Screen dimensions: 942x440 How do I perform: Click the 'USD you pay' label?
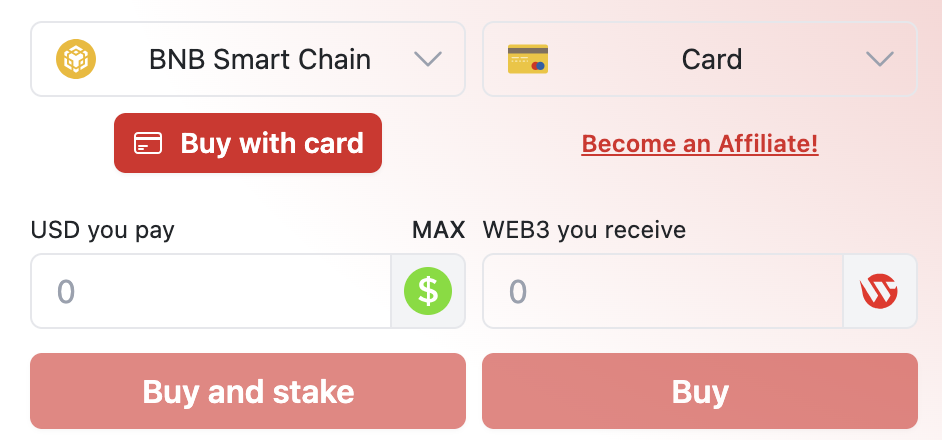point(103,230)
